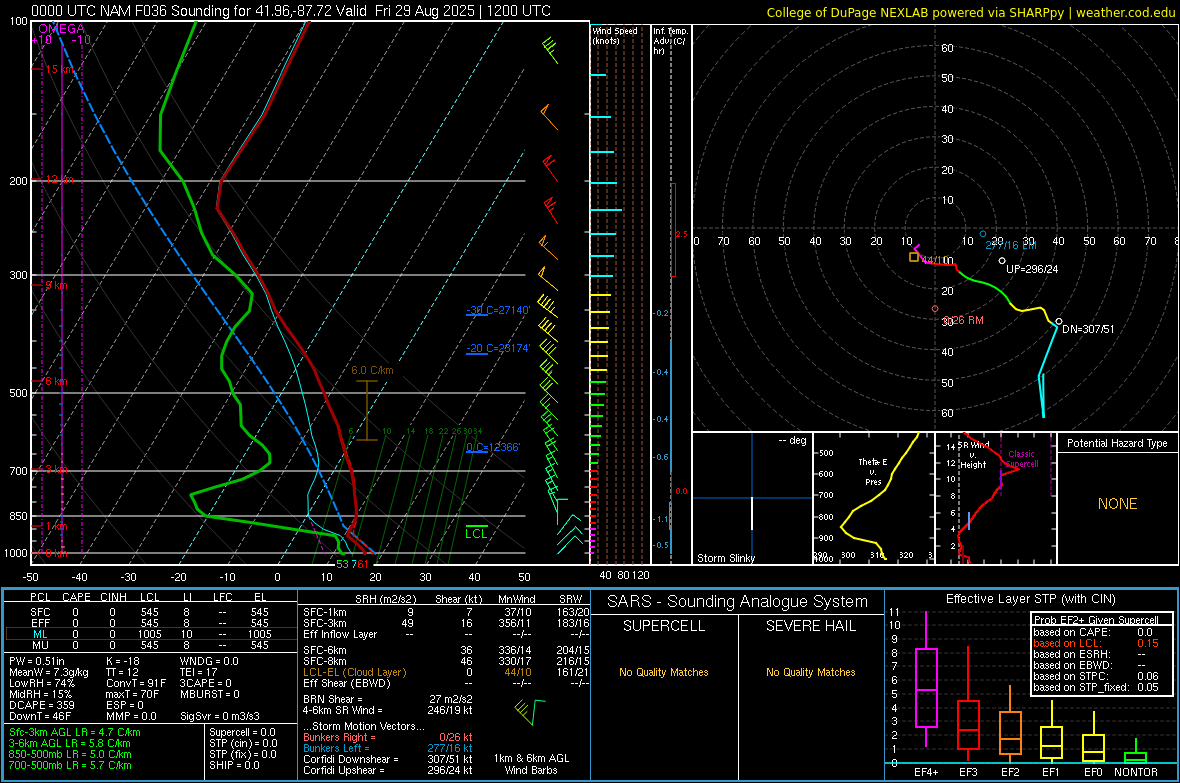Click the SUPERCELL column header
Viewport: 1180px width, 783px height.
click(664, 626)
